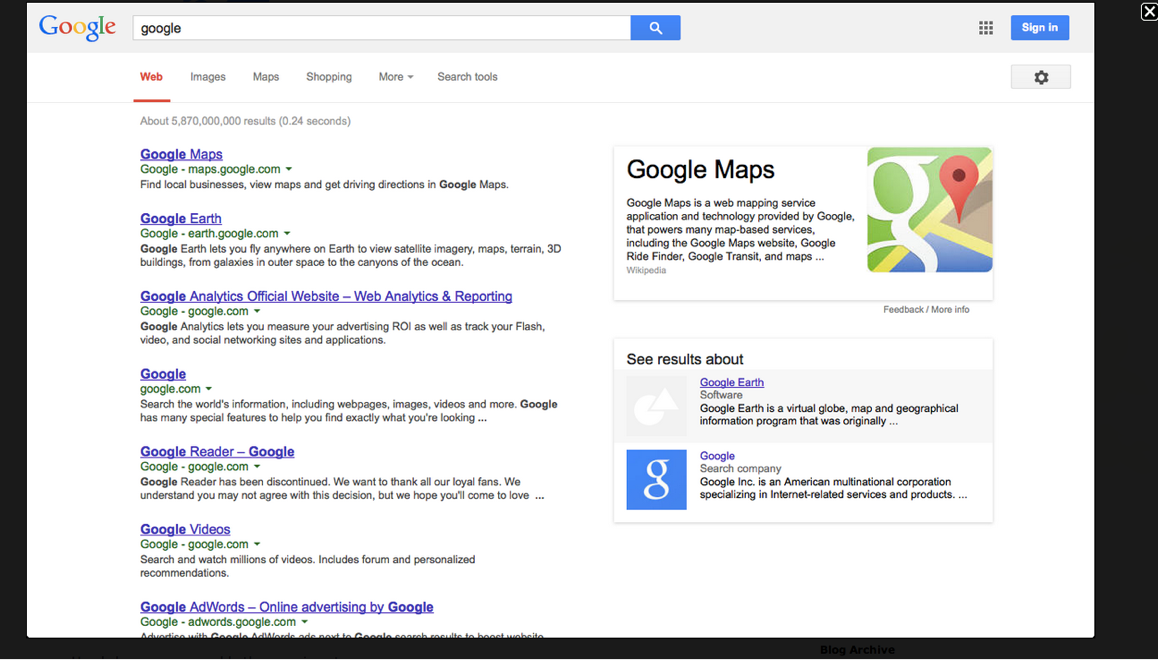Click the Wikipedia source link
This screenshot has height=660, width=1158.
point(646,270)
